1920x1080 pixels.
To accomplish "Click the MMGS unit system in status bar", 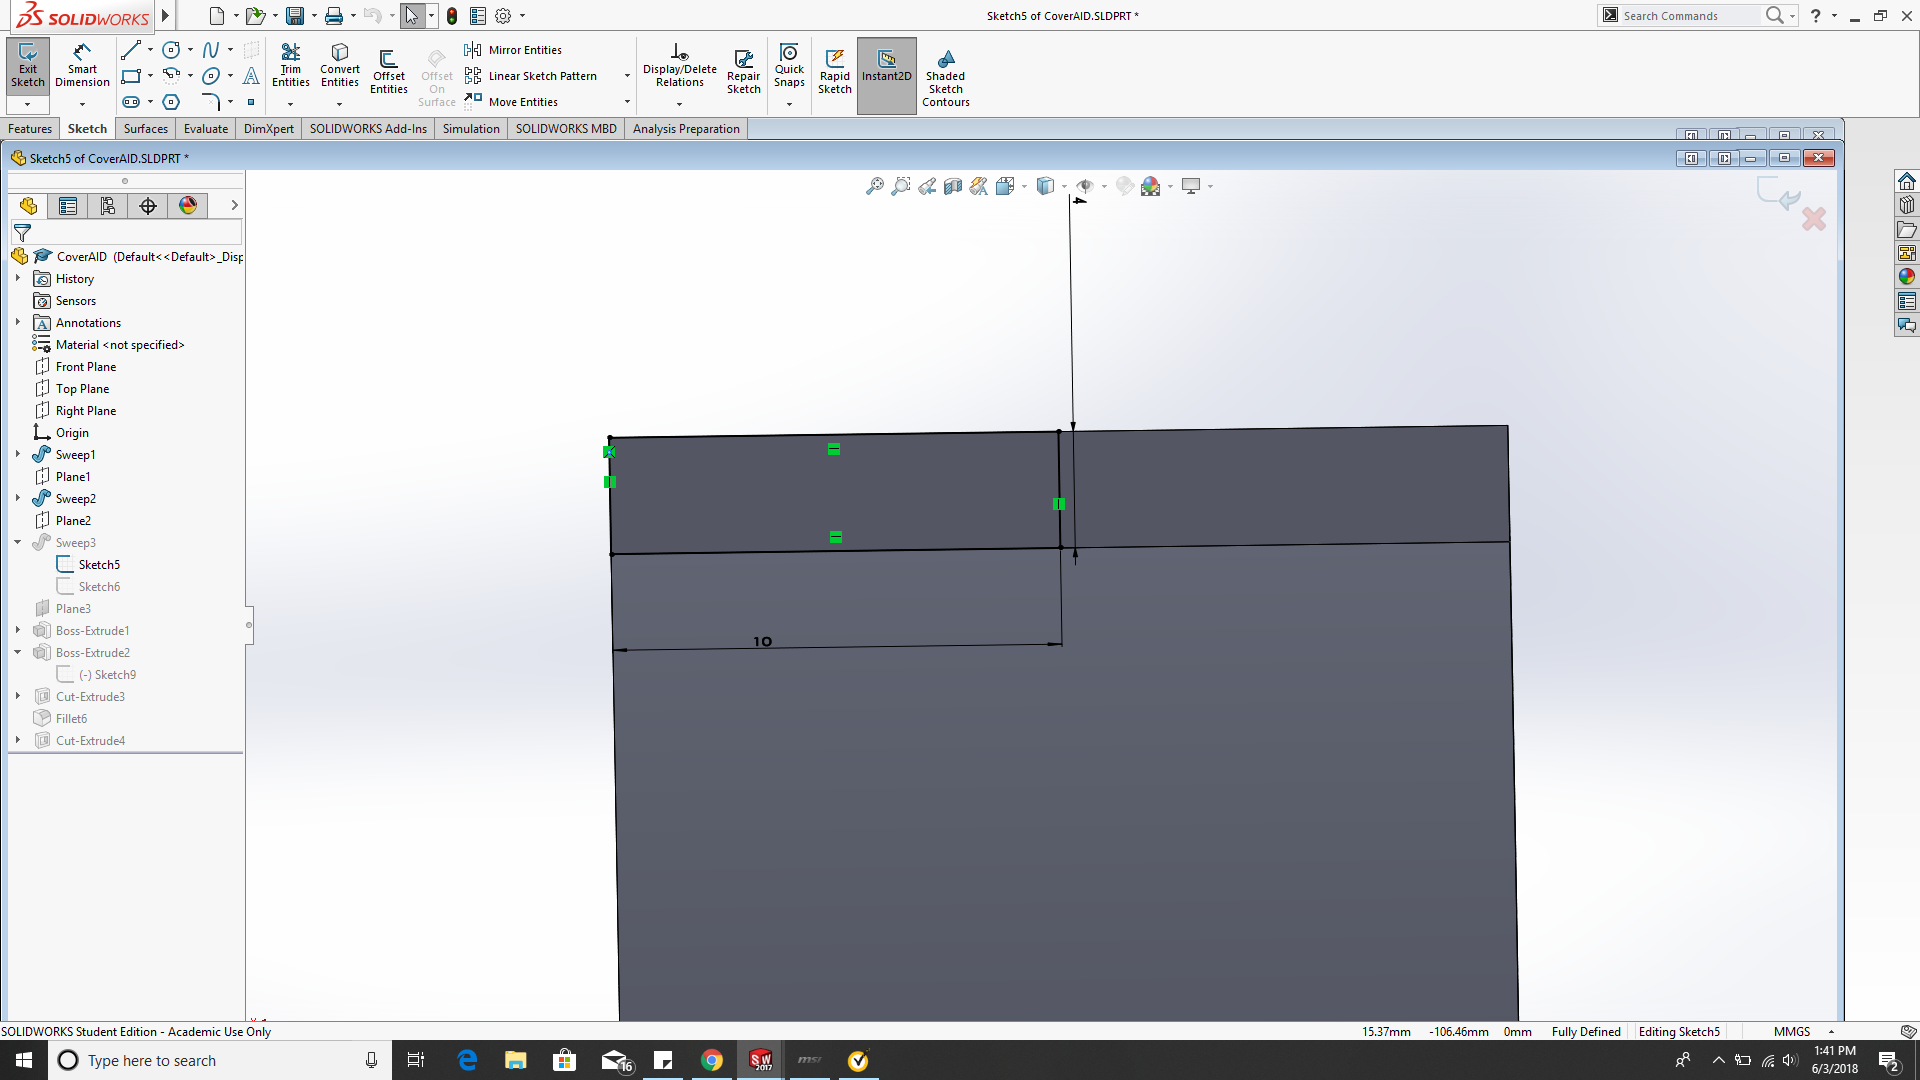I will 1792,1032.
